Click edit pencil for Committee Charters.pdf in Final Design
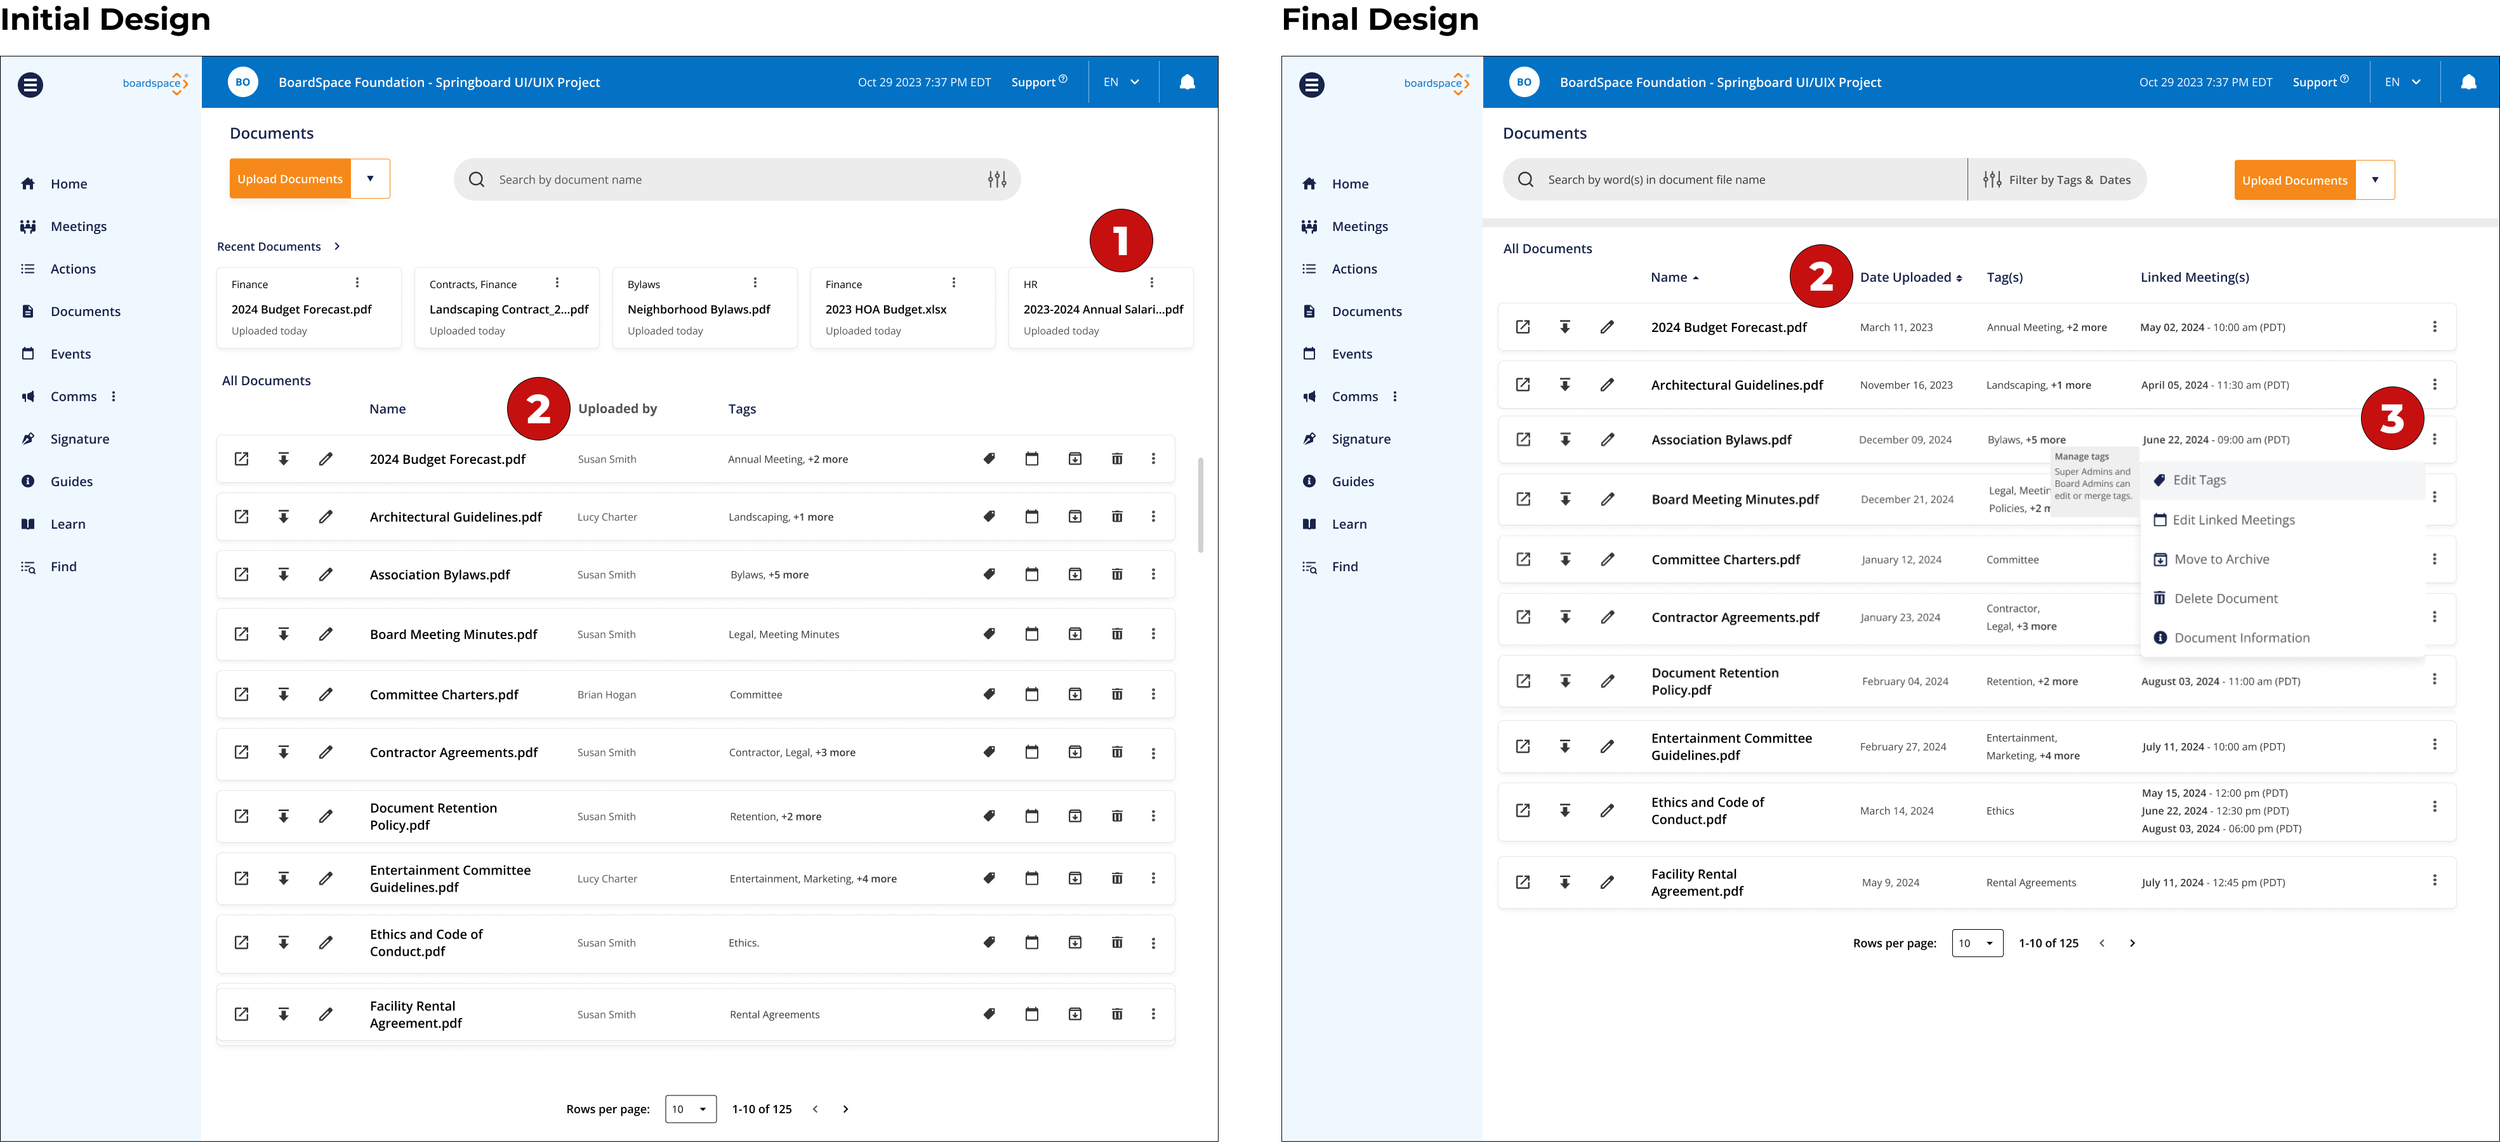This screenshot has width=2500, height=1143. click(1607, 560)
